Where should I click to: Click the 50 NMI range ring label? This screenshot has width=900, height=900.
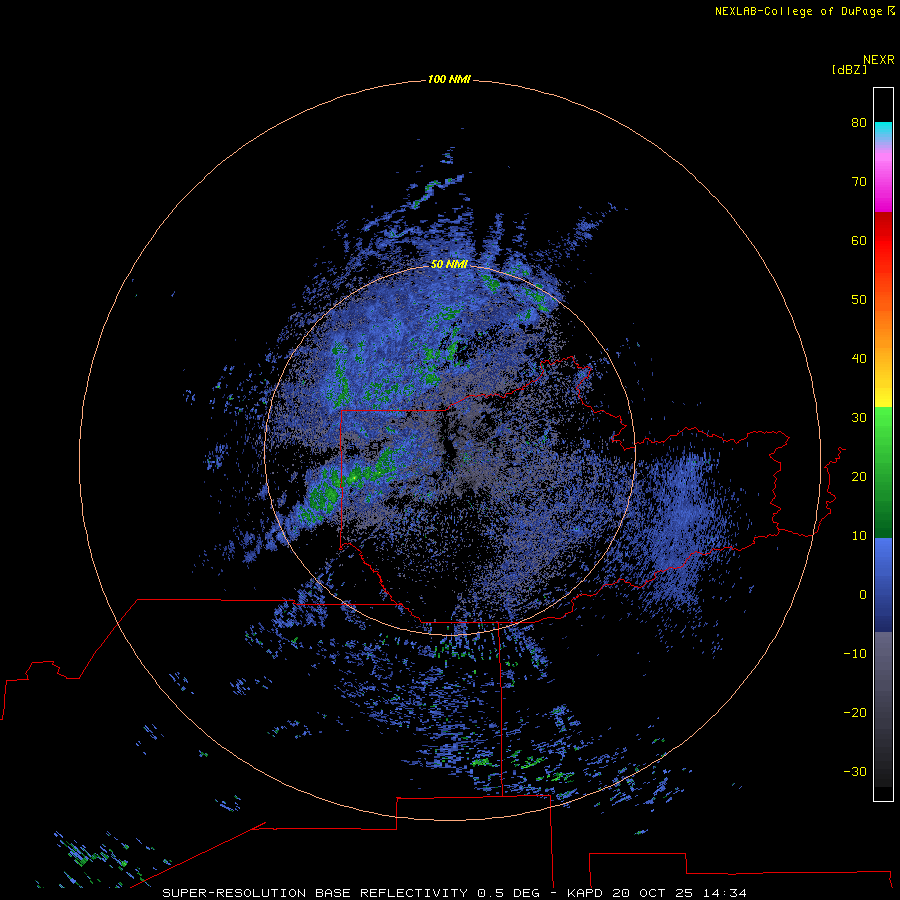pos(449,264)
